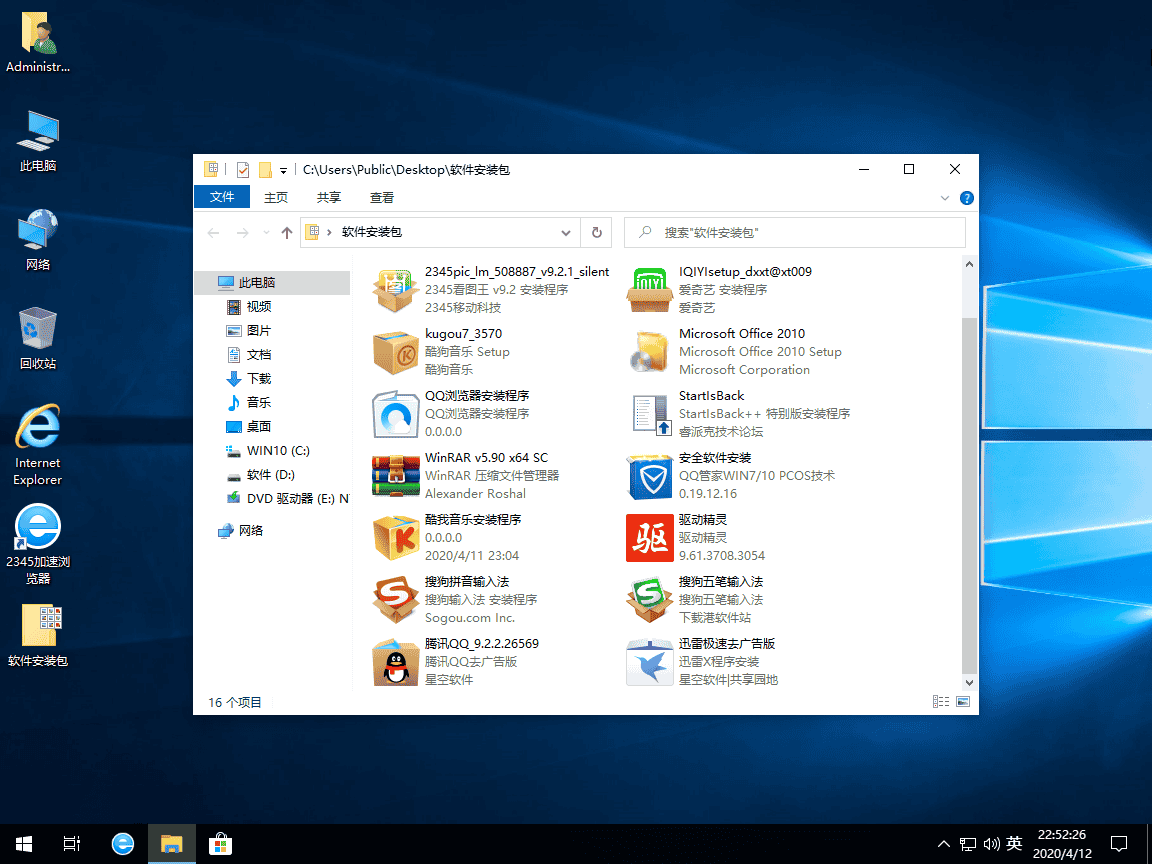1152x864 pixels.
Task: Launch Internet Explorer from desktop
Action: point(38,445)
